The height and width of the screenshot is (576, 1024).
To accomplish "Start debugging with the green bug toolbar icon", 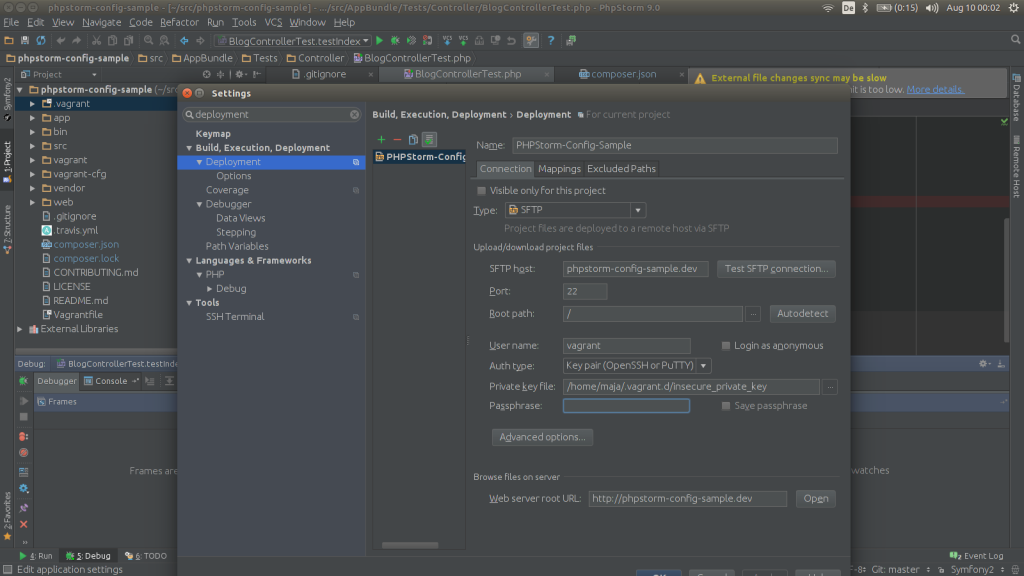I will point(395,40).
